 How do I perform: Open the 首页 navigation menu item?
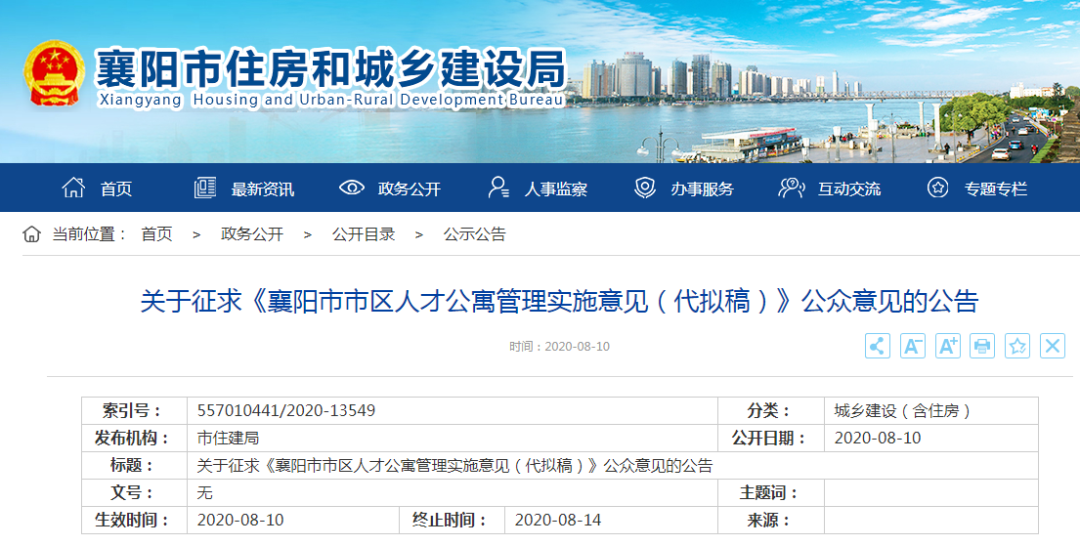pos(116,189)
